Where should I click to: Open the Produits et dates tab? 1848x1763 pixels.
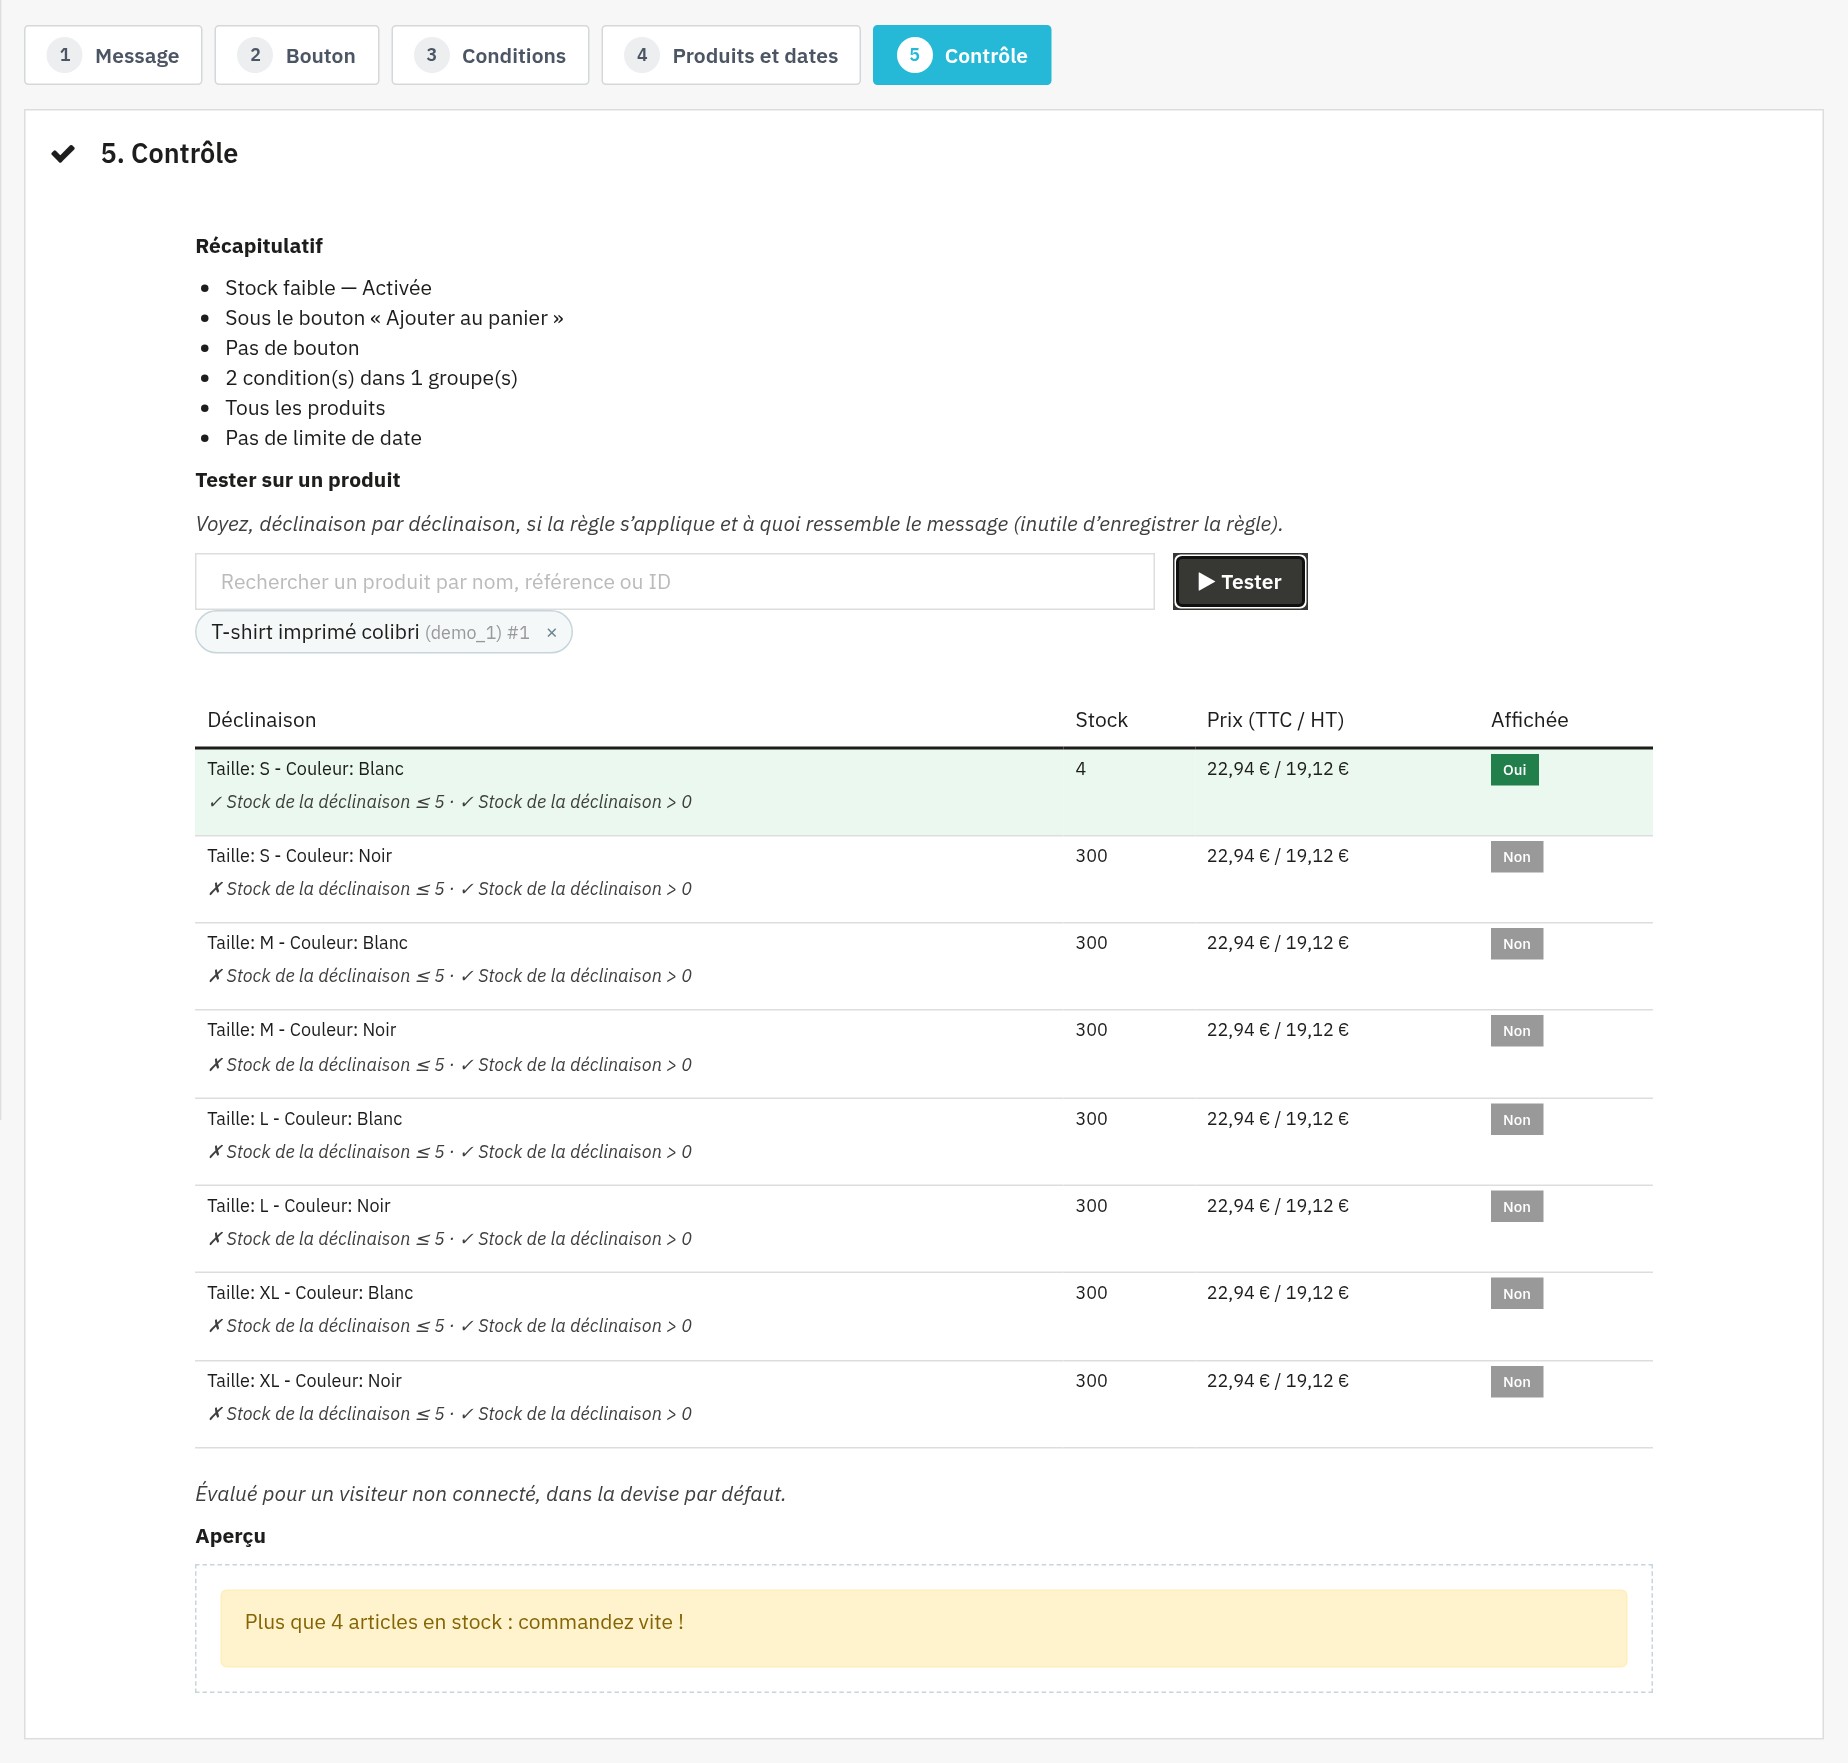(x=731, y=55)
